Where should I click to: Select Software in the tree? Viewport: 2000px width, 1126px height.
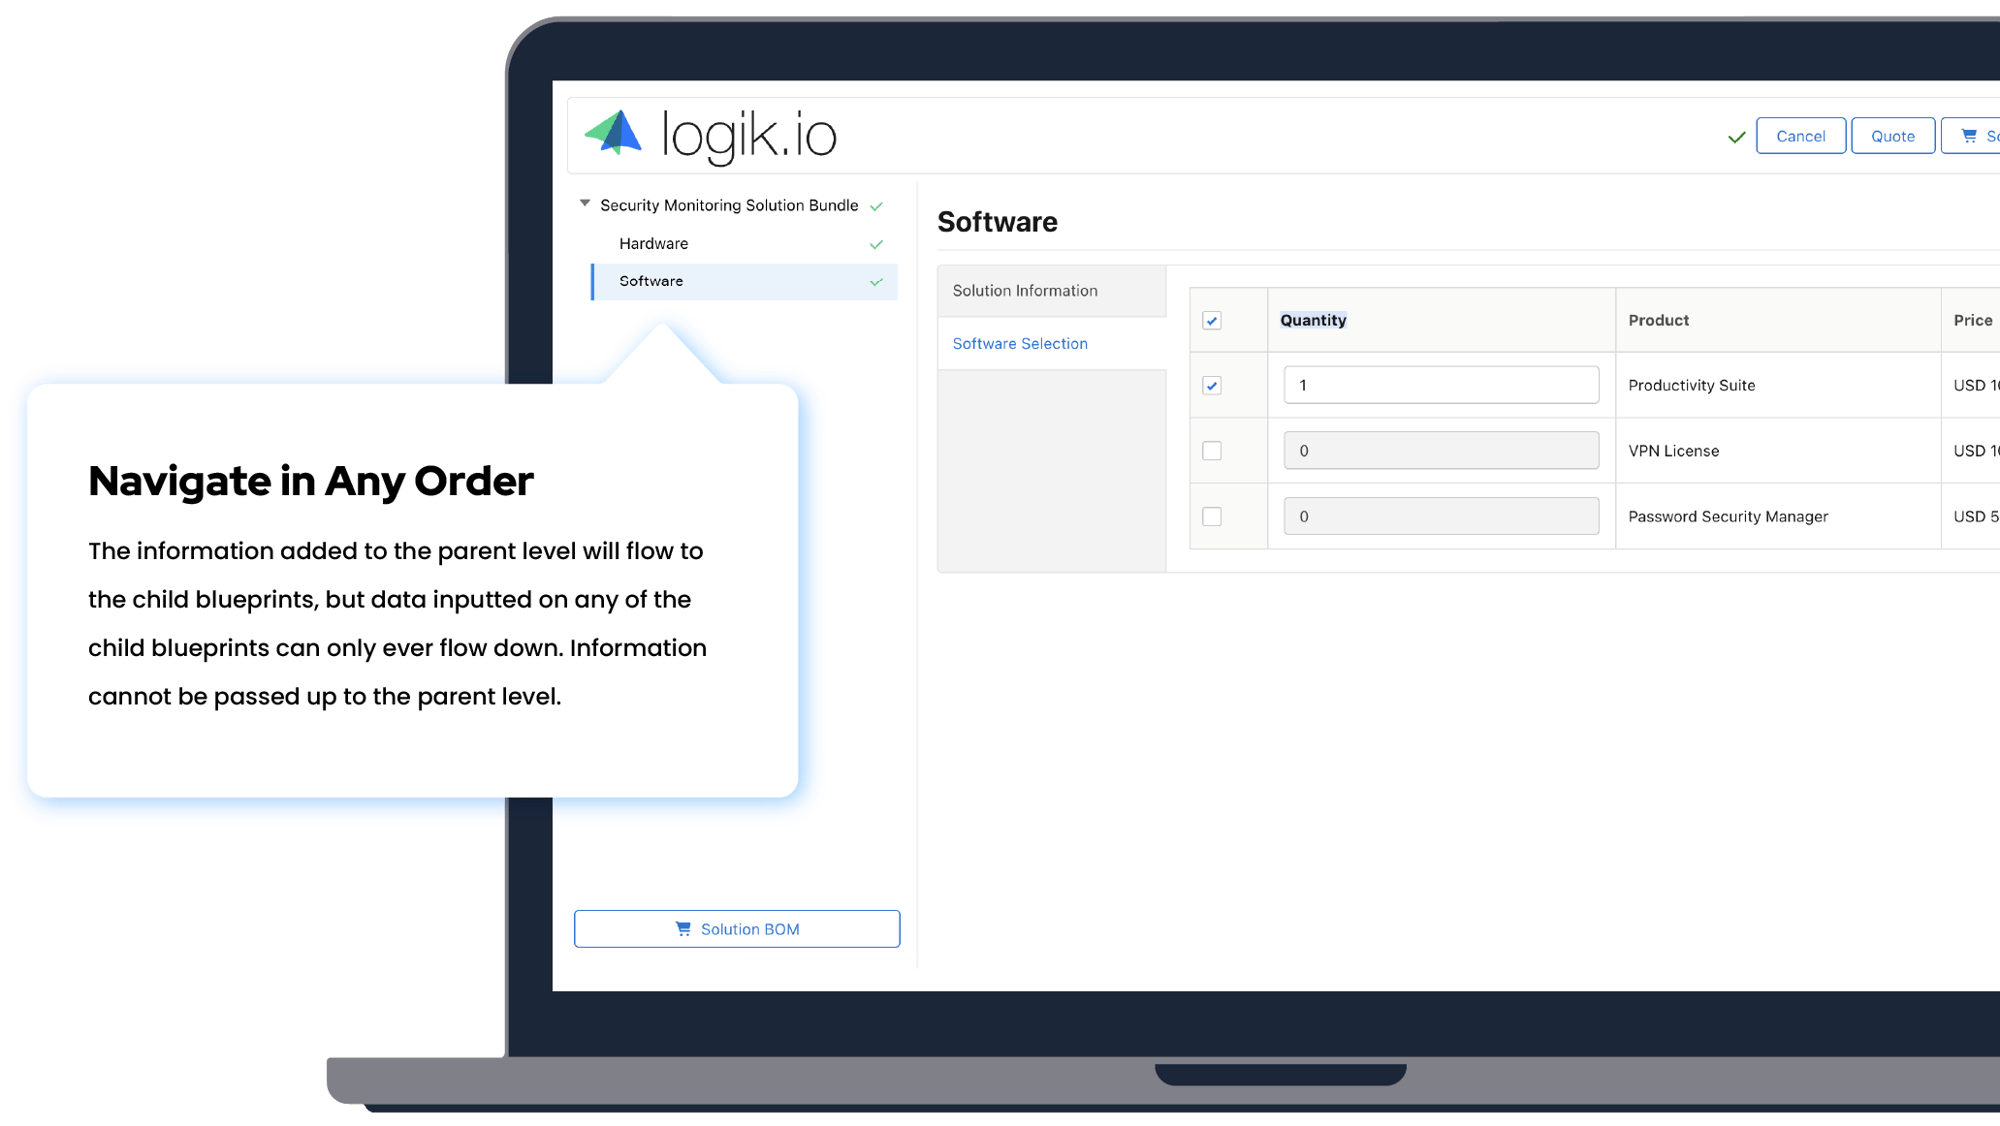744,282
